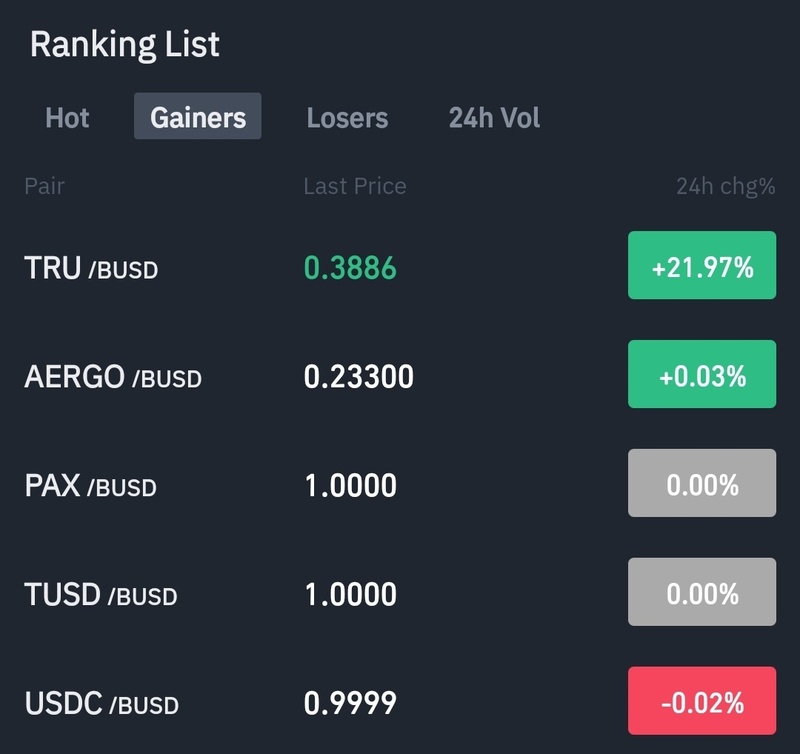Open the Losers tab
The image size is (800, 754).
(347, 117)
